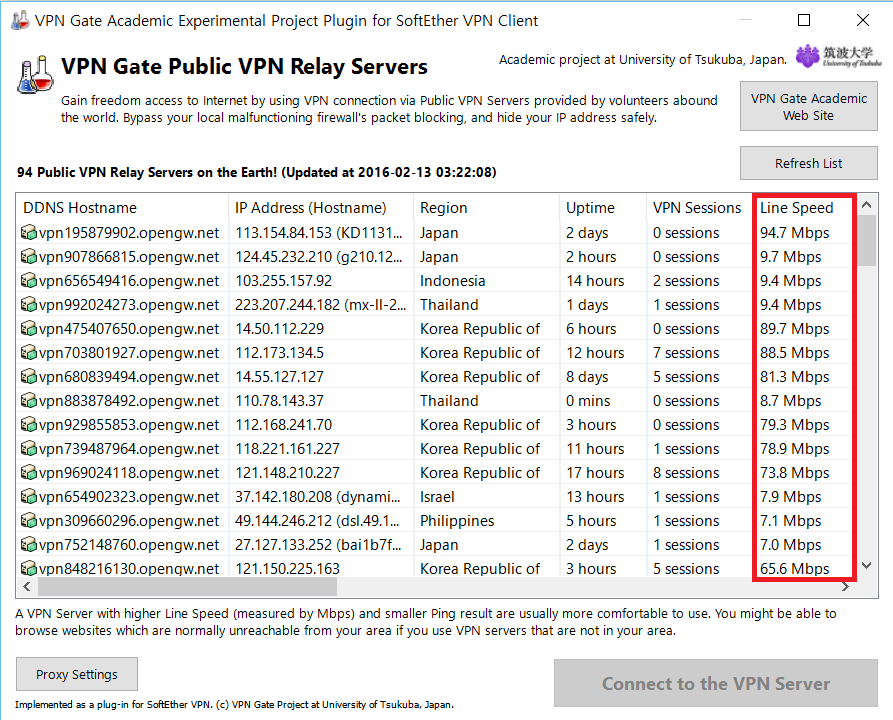Click title bar application icon

(x=20, y=21)
